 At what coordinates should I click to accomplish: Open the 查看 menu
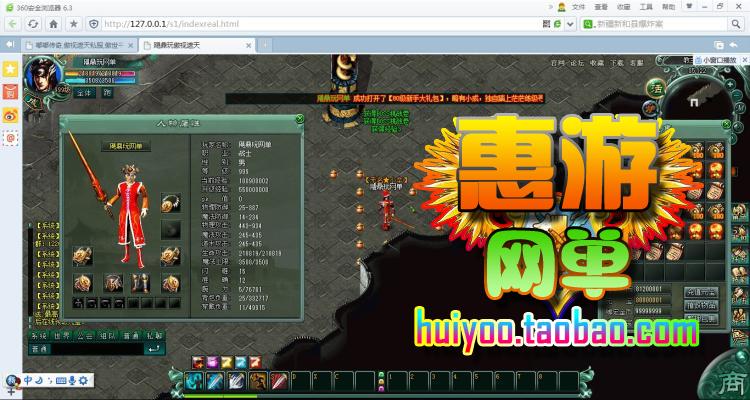click(601, 7)
